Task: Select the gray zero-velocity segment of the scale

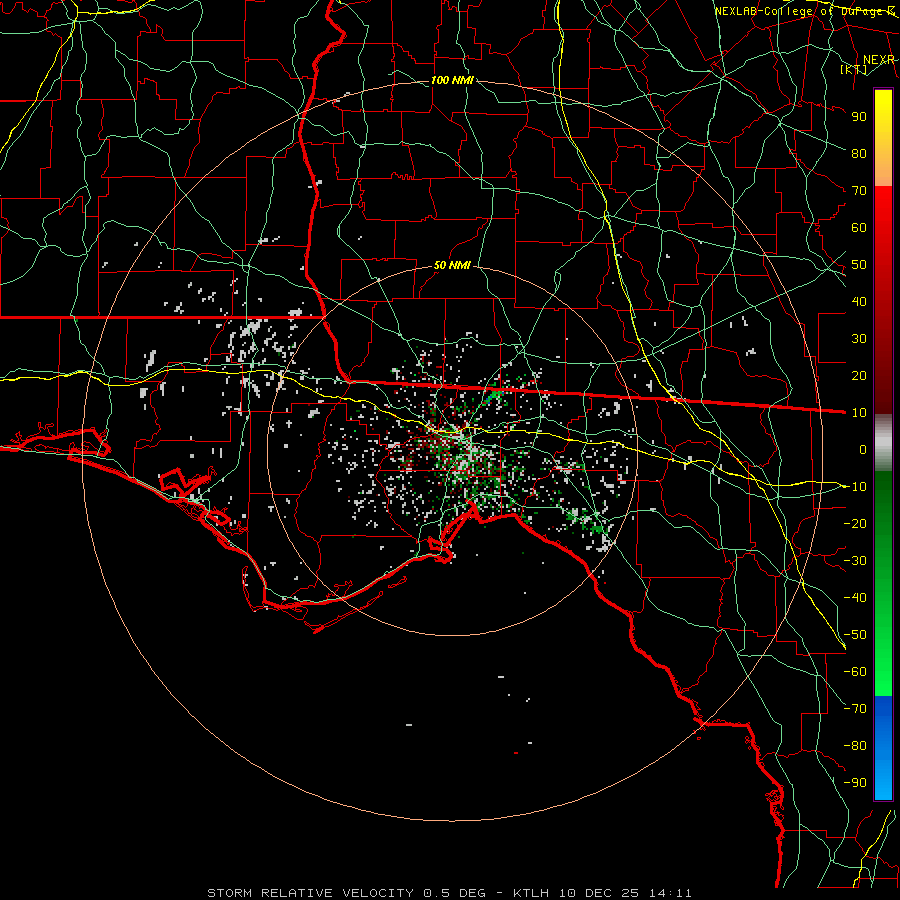Action: (x=883, y=442)
